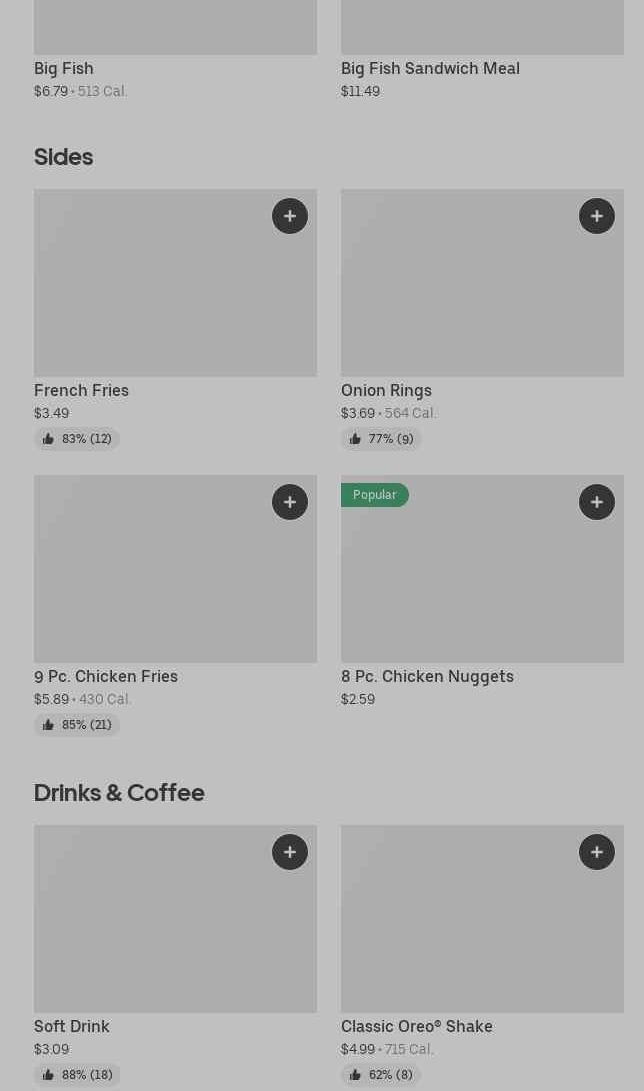Add Onion Rings with the plus icon

(x=597, y=216)
